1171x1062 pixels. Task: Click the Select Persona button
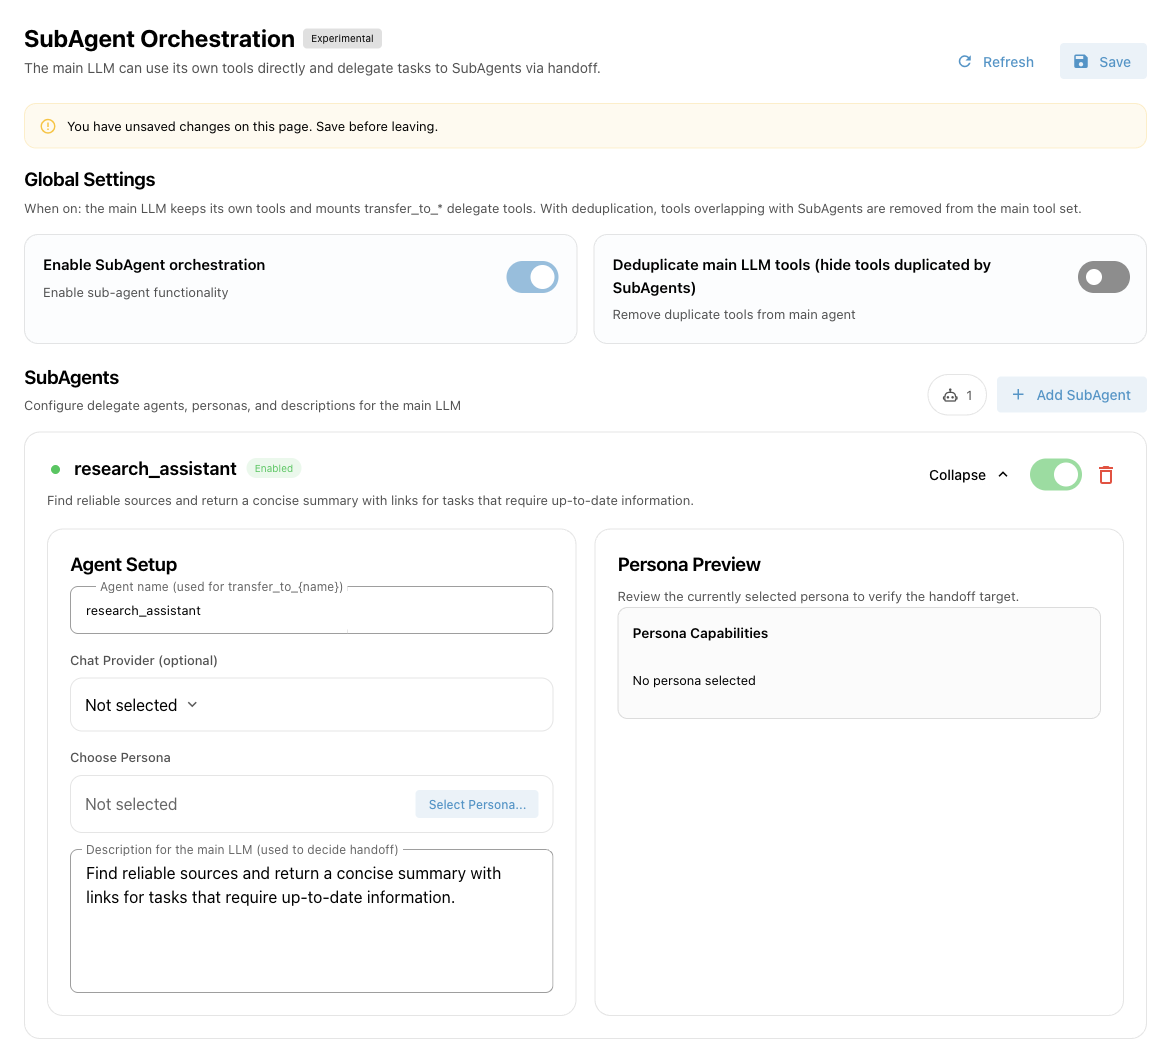click(476, 804)
